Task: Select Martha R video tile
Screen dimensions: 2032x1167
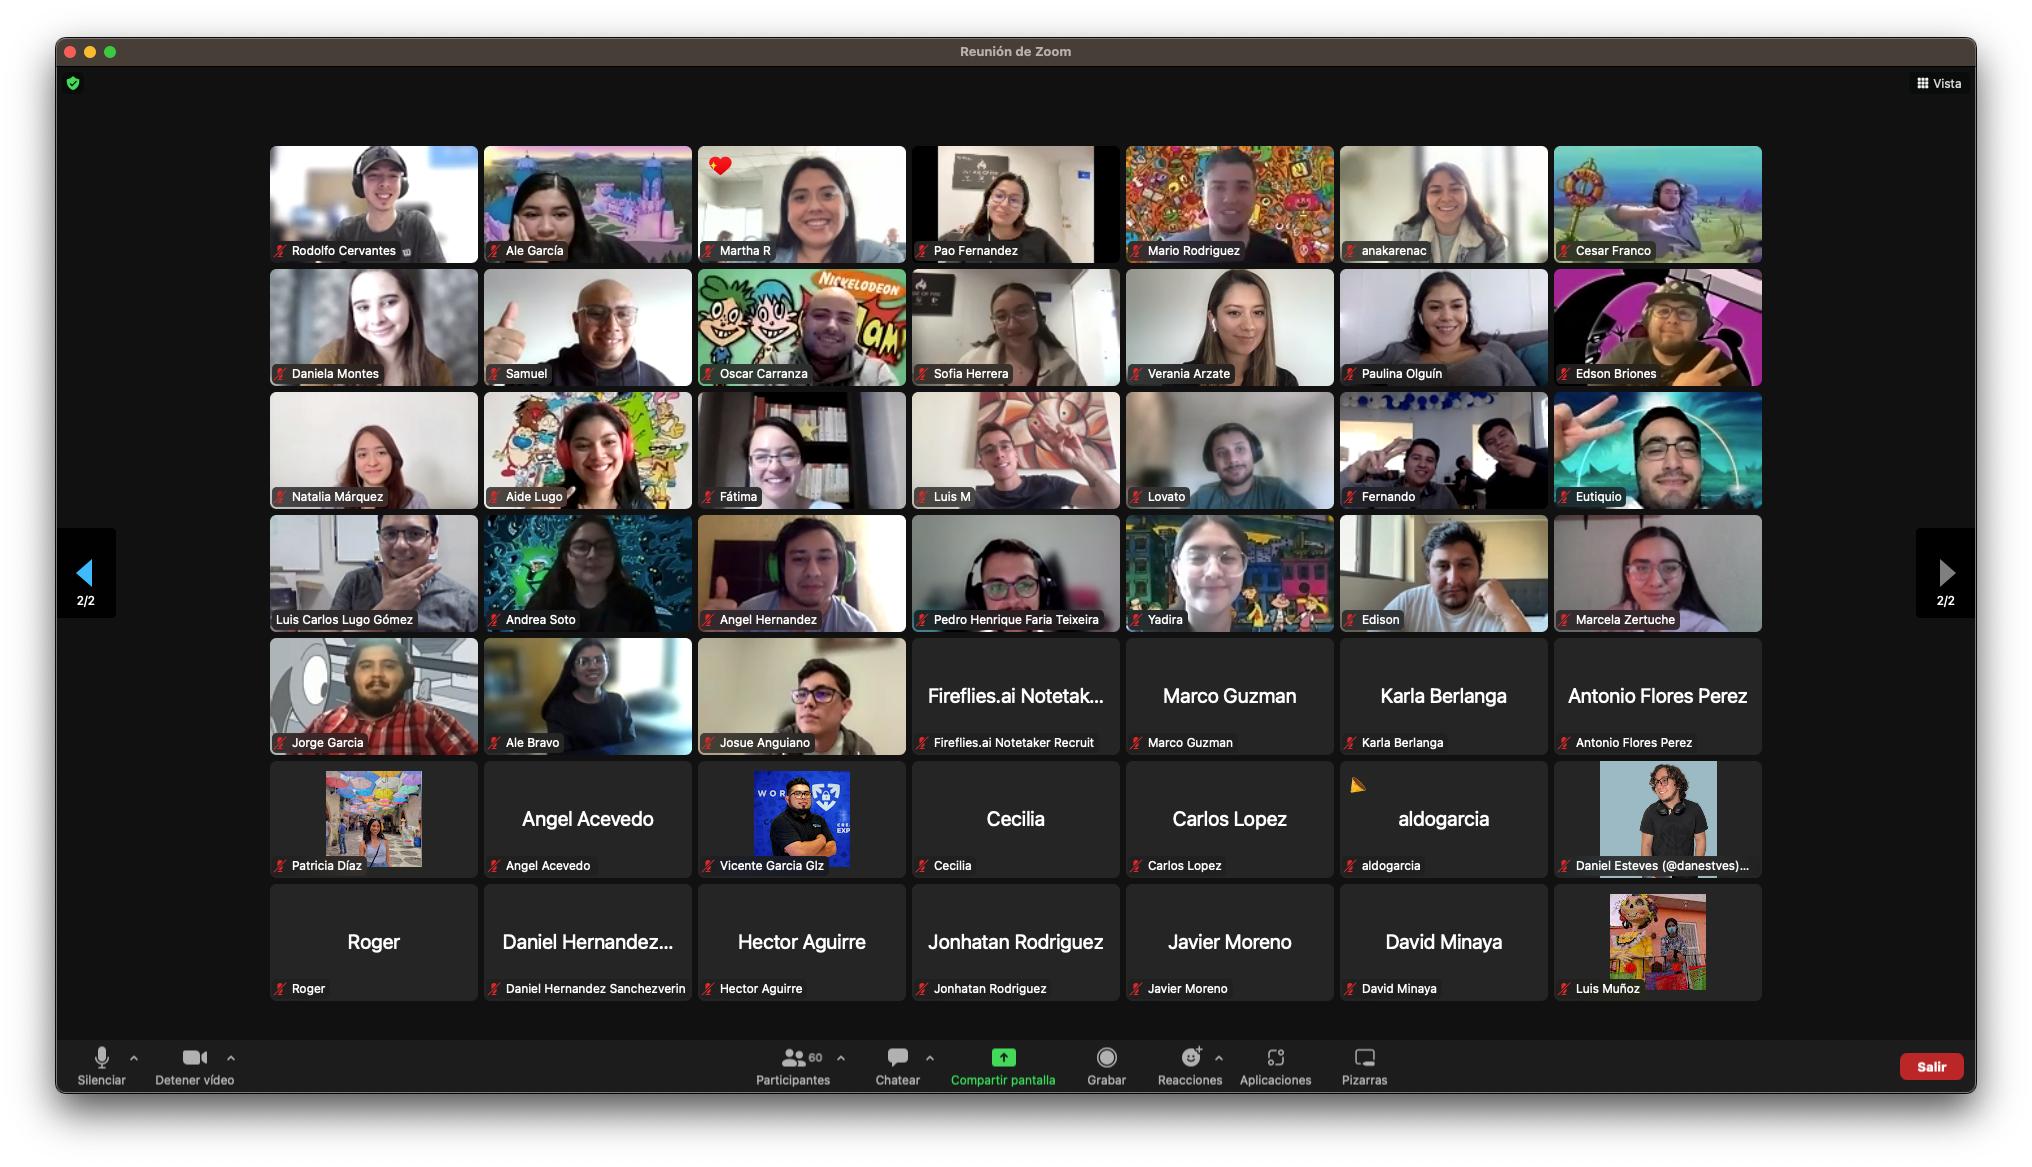Action: 802,204
